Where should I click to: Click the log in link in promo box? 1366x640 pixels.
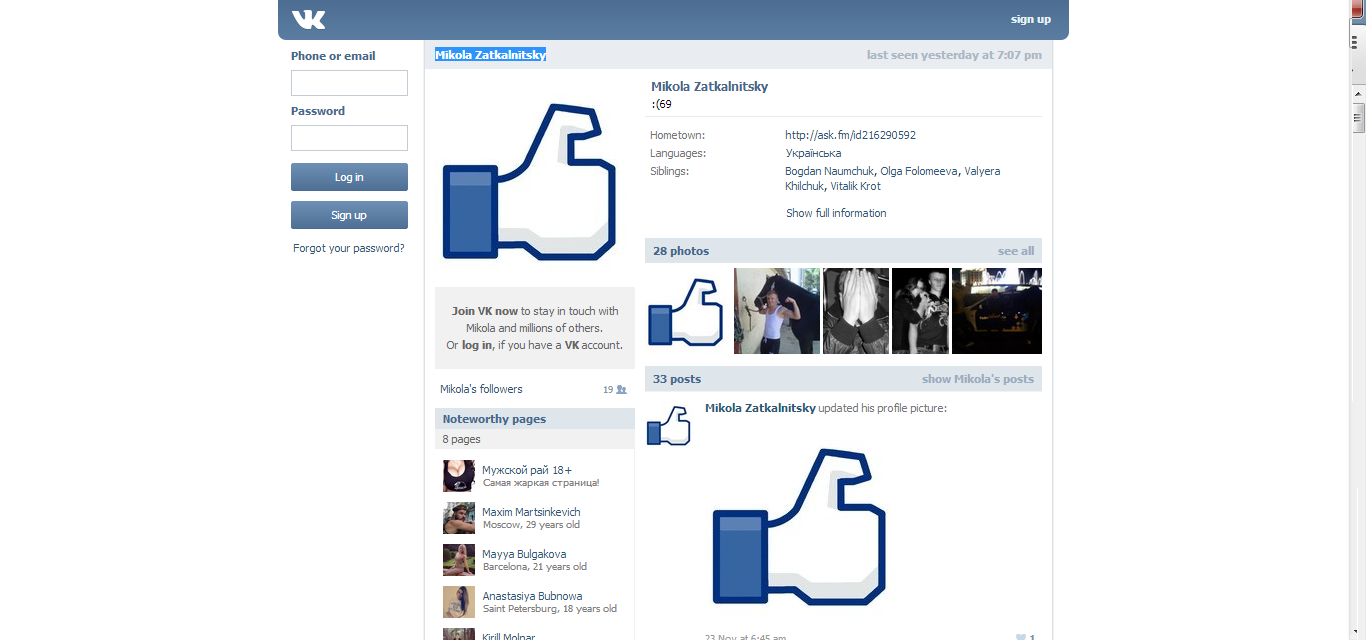477,345
